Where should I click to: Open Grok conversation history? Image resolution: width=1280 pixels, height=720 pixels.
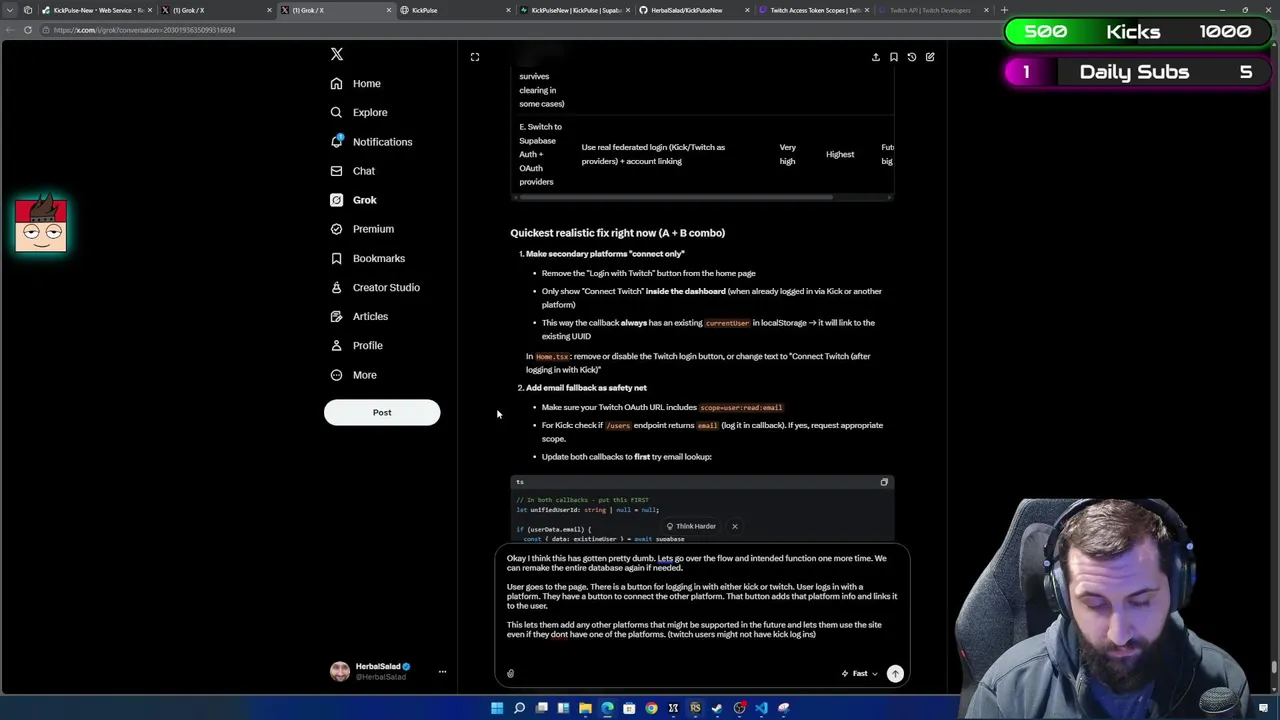(x=911, y=57)
